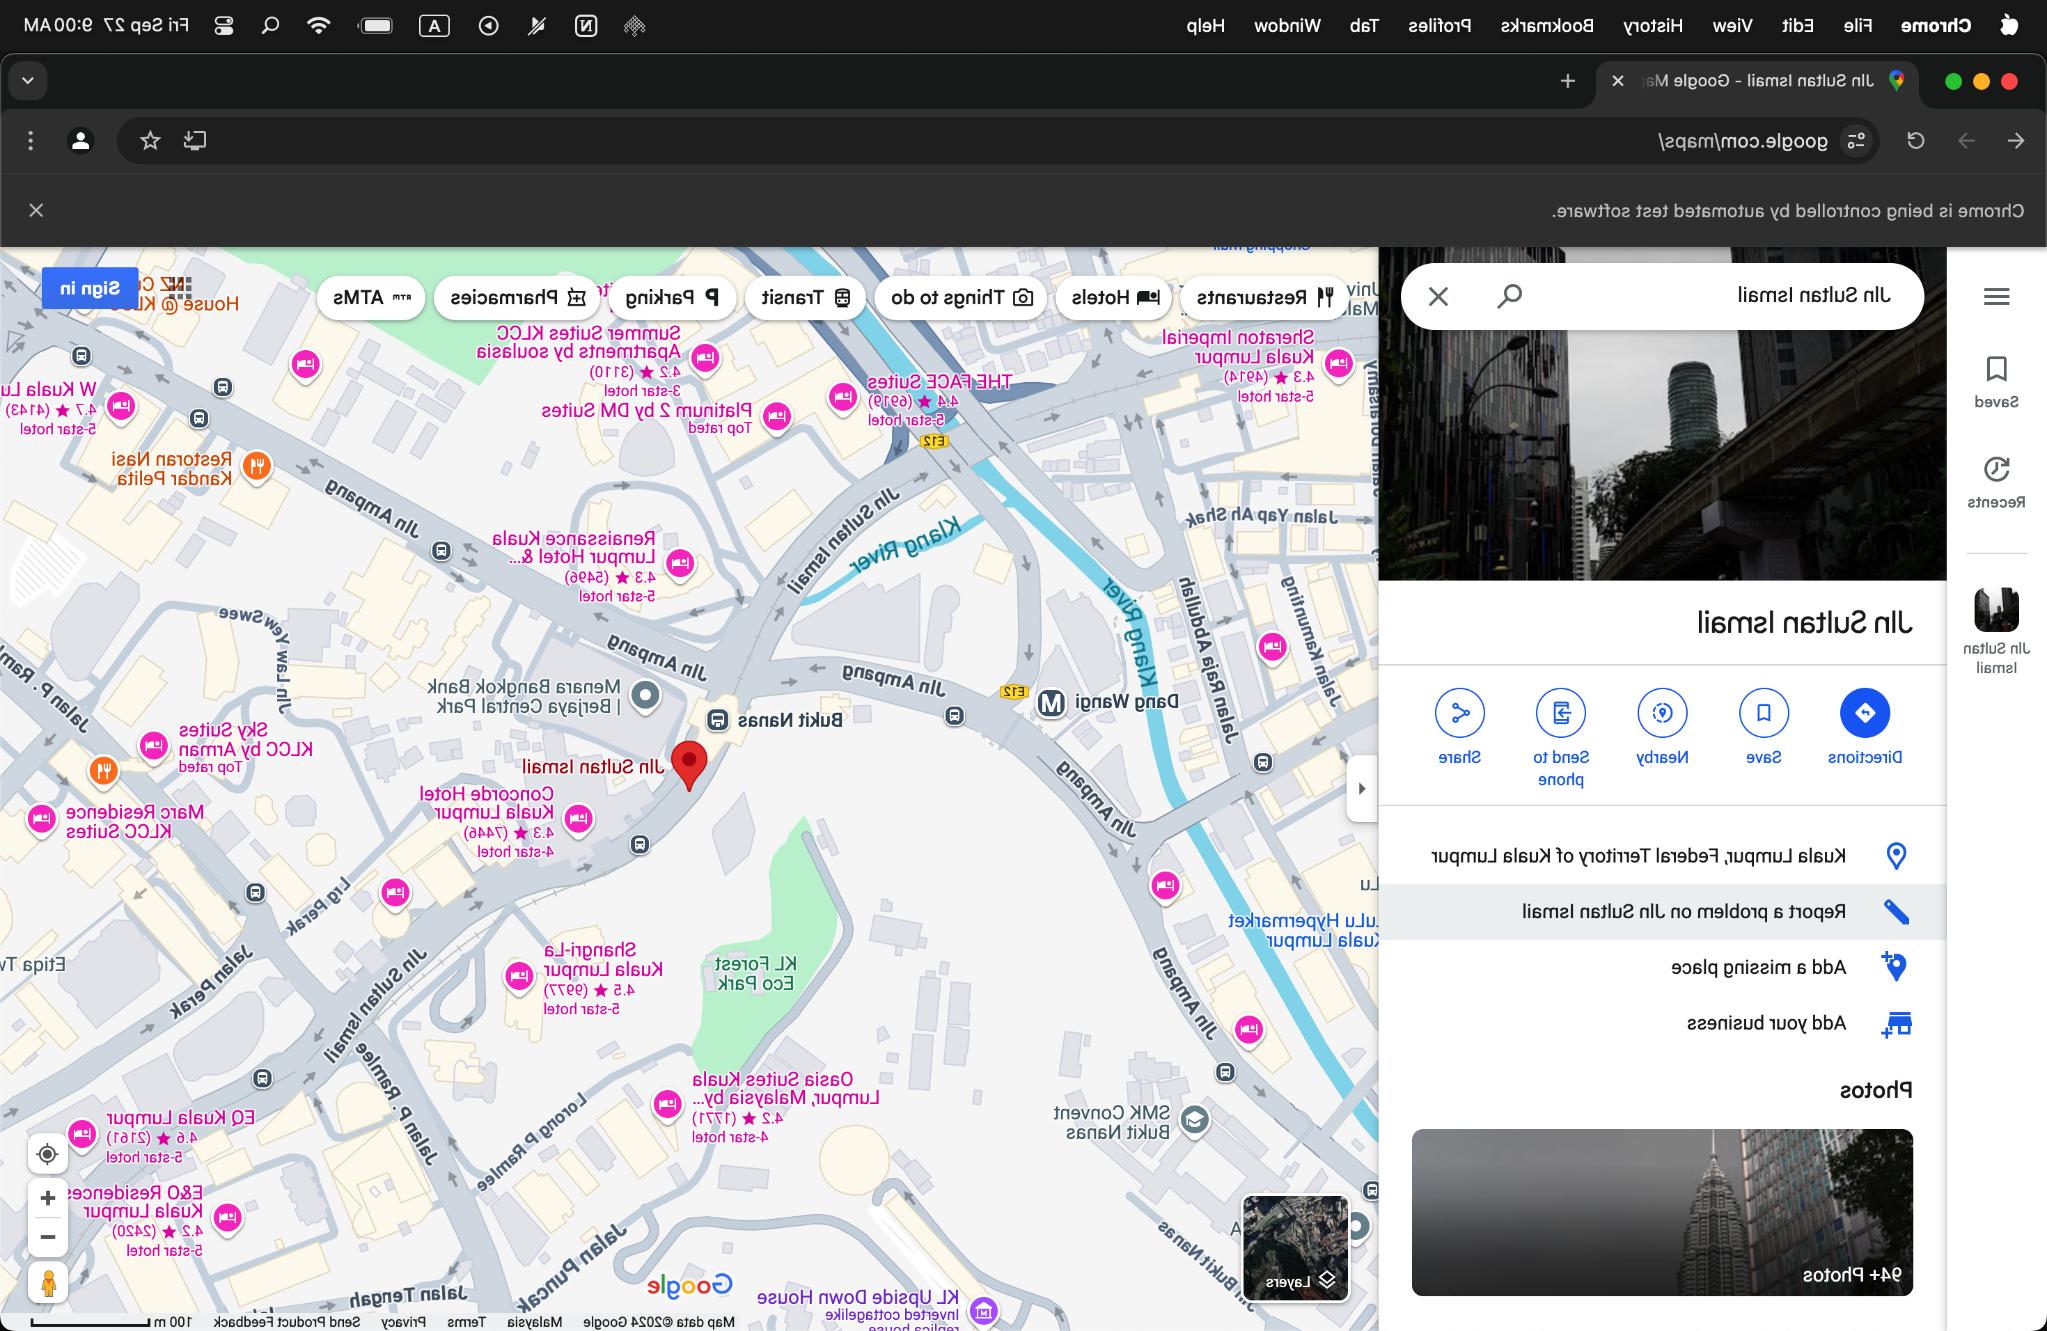Open the Recents panel

click(x=1996, y=483)
